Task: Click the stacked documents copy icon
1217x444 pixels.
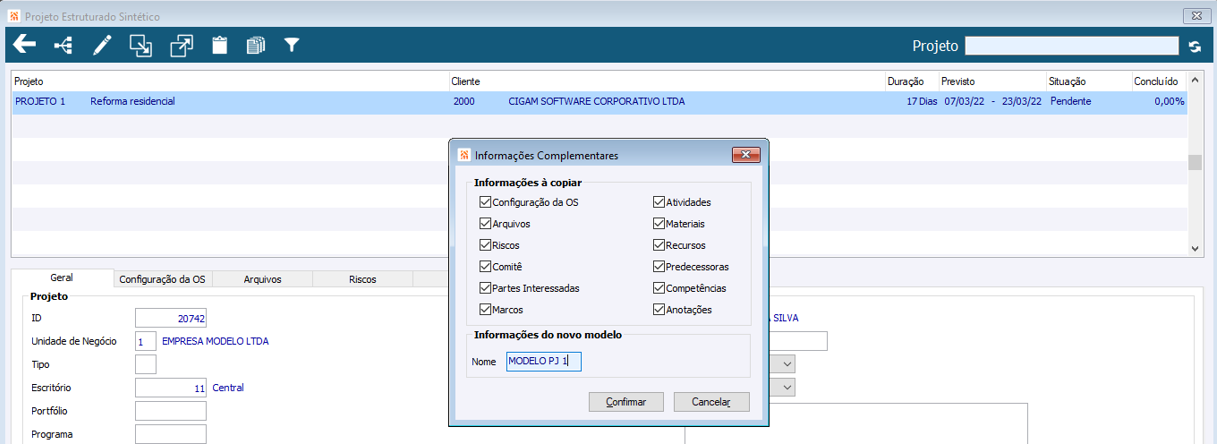Action: tap(256, 45)
